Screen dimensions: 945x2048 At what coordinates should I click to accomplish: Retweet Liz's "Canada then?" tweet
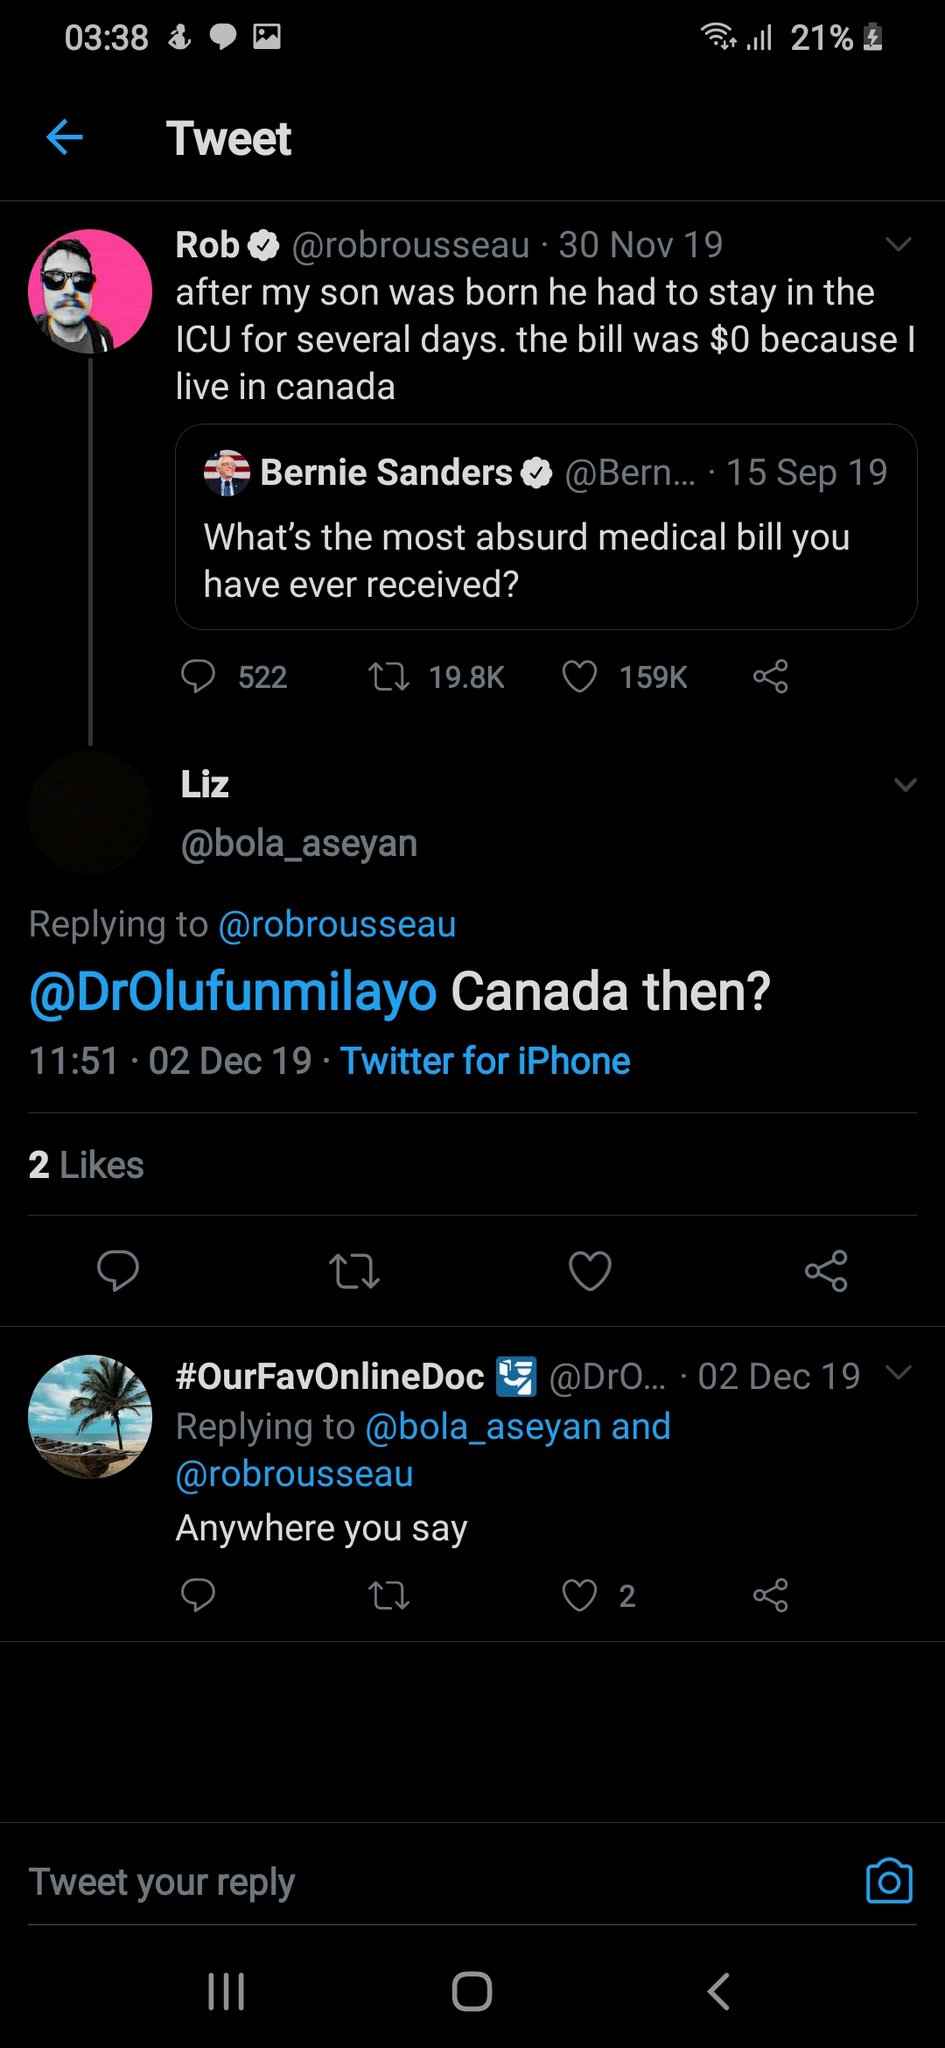(x=354, y=1271)
